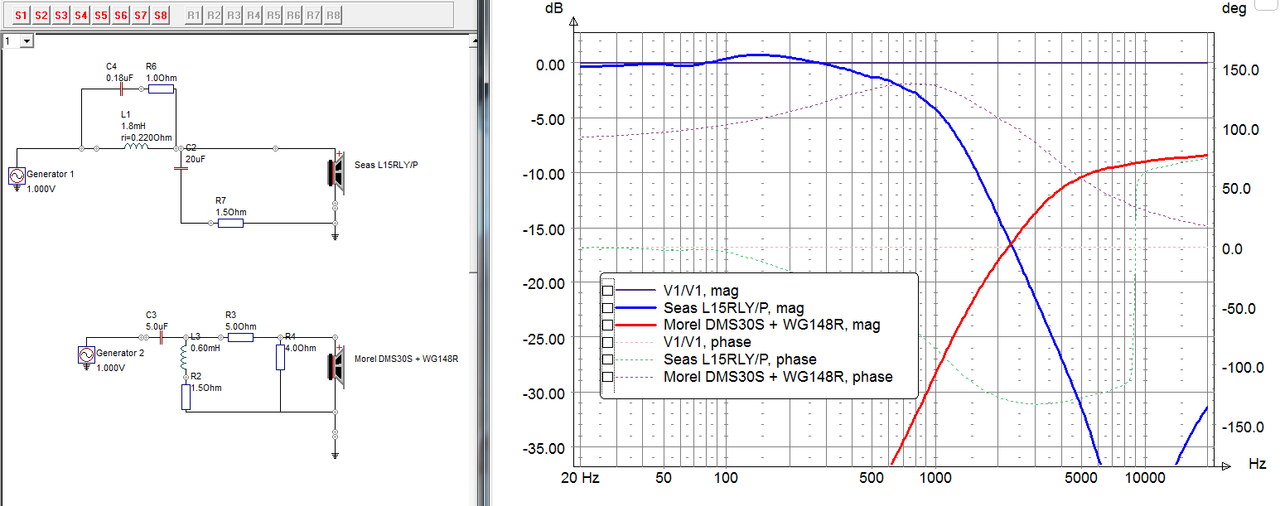
Task: Click the blue Seas mag legend line
Action: (x=636, y=308)
